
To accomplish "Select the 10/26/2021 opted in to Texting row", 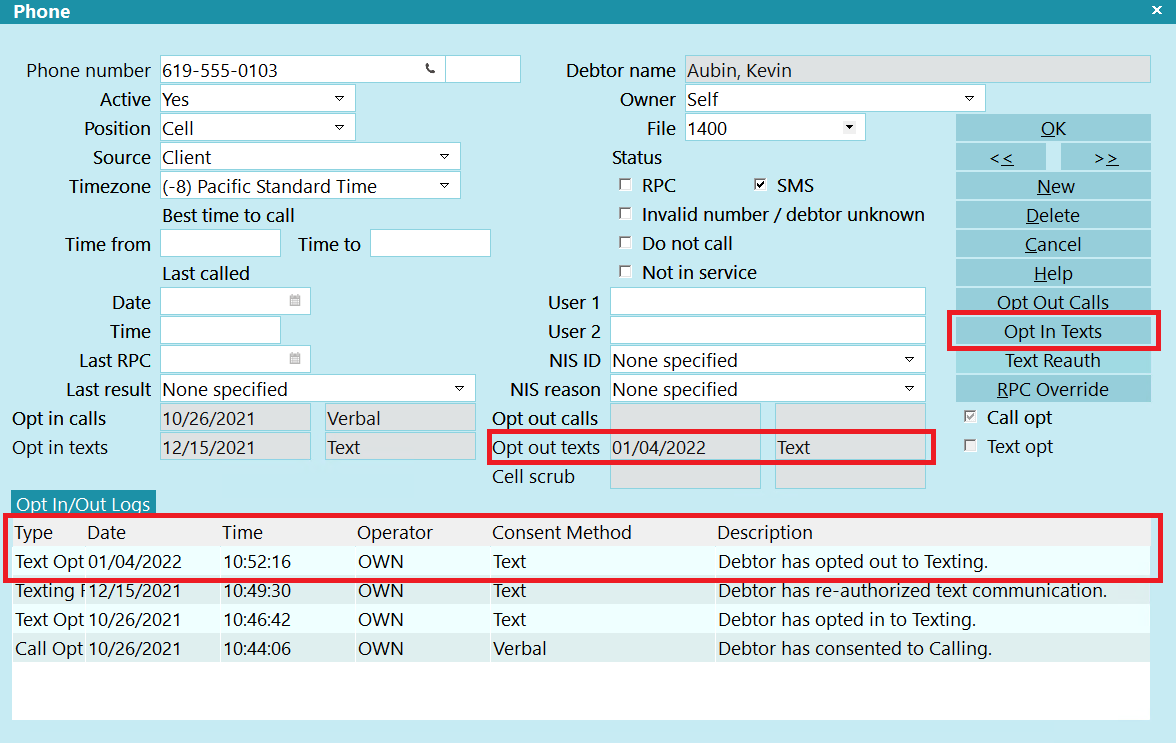I will coord(581,620).
